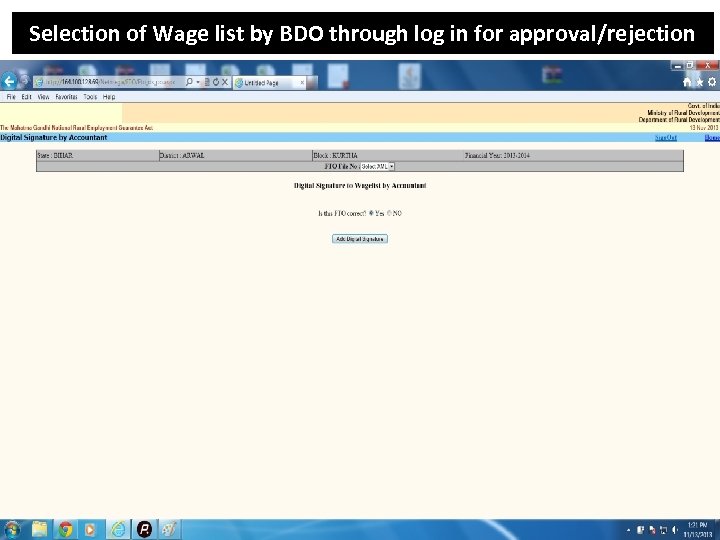Screen dimensions: 720x540
Task: Click the address bar URL field
Action: coord(109,82)
